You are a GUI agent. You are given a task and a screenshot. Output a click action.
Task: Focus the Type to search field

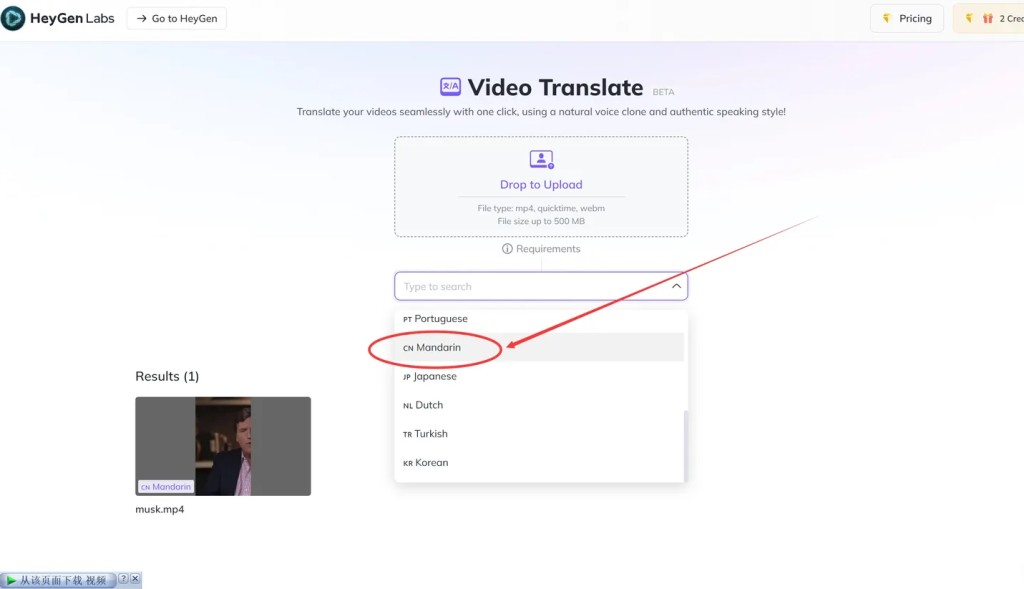[530, 287]
